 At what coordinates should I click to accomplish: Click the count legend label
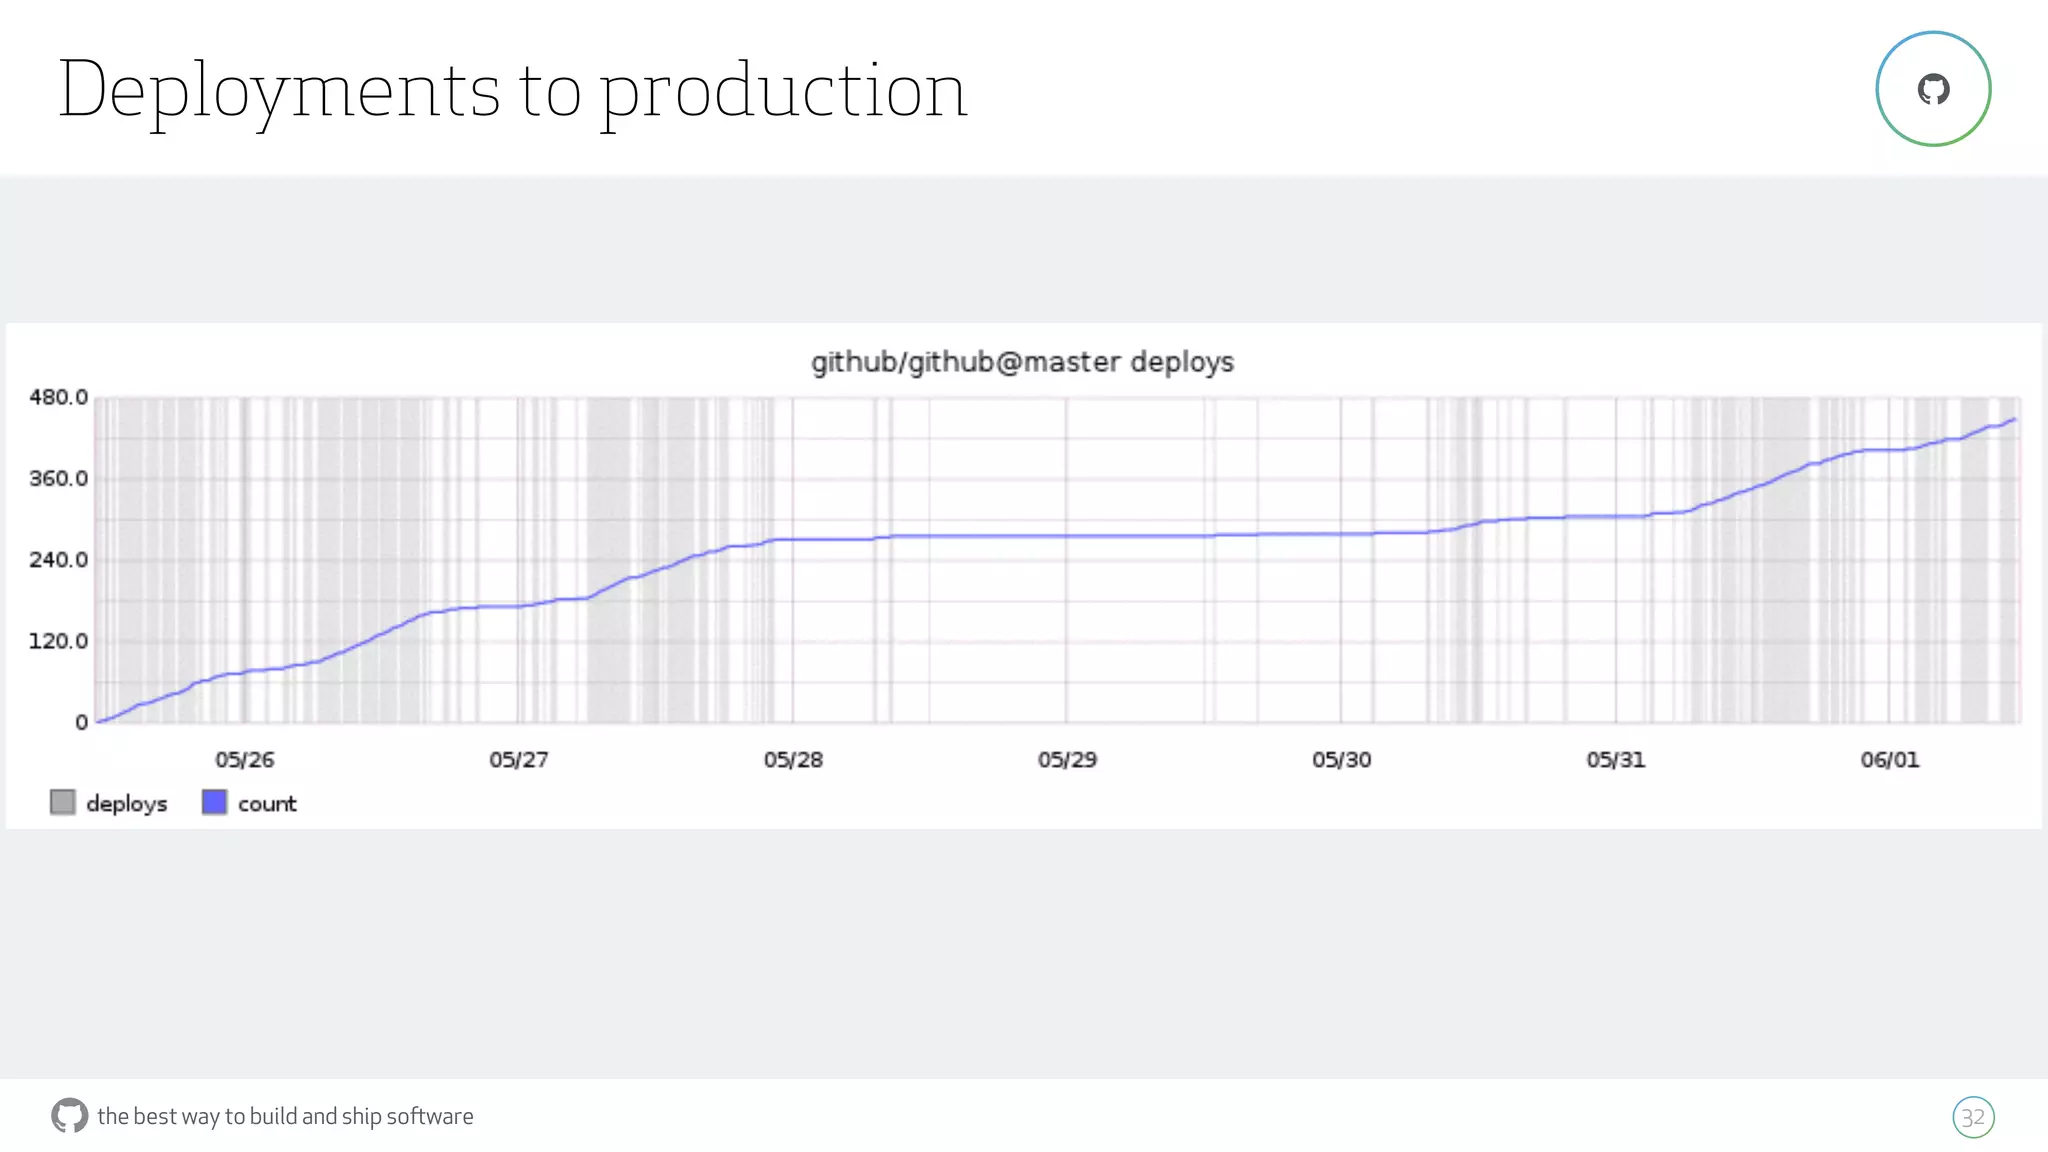(267, 804)
